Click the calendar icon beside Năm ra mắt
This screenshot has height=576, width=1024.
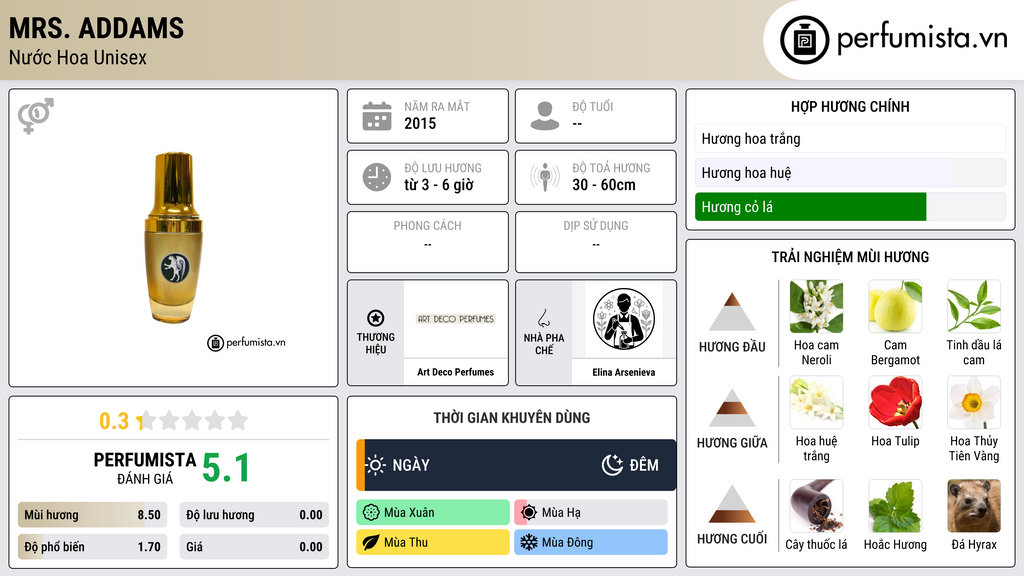377,116
